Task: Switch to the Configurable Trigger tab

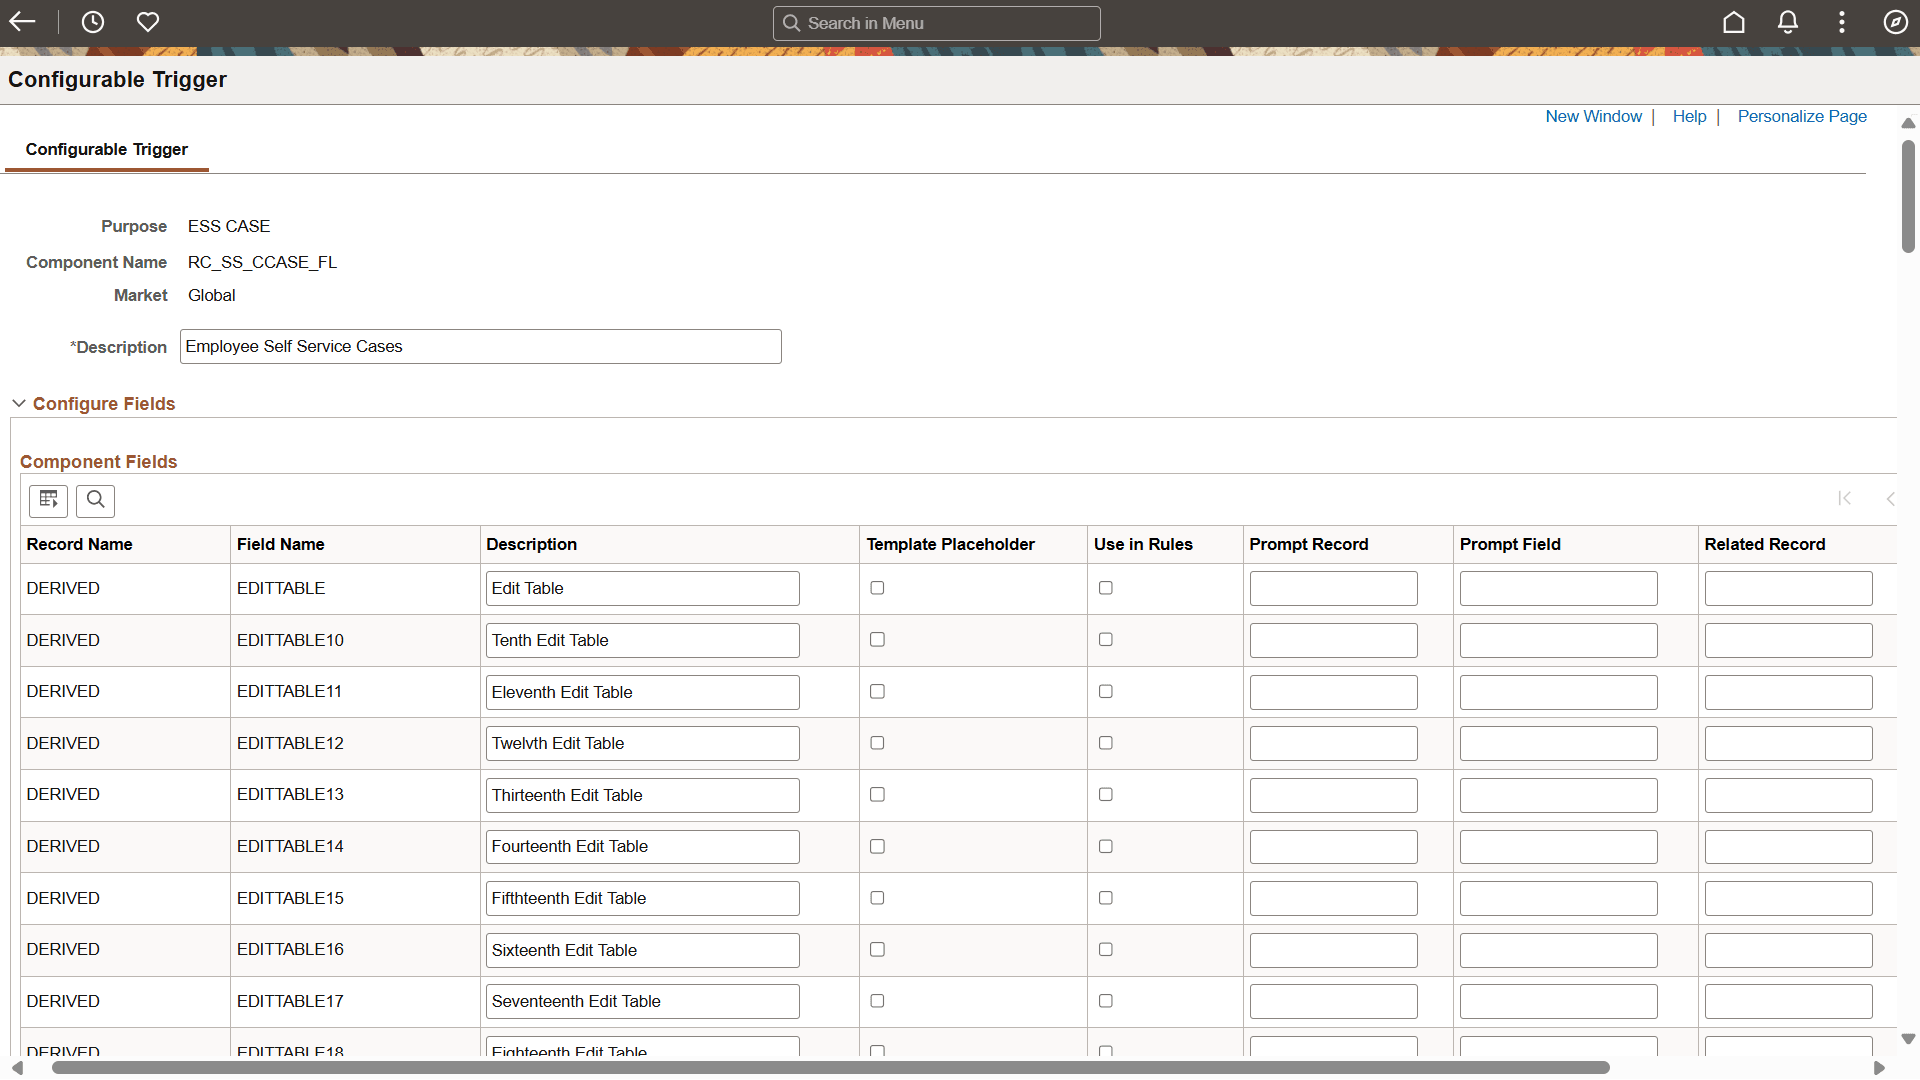Action: point(106,149)
